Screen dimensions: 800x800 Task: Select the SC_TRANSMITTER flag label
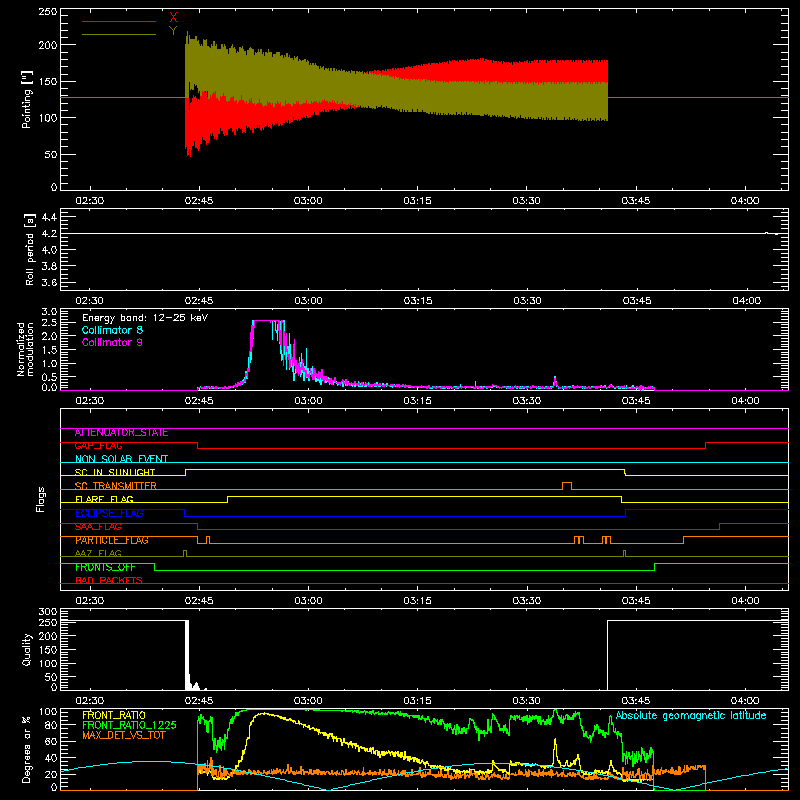116,486
